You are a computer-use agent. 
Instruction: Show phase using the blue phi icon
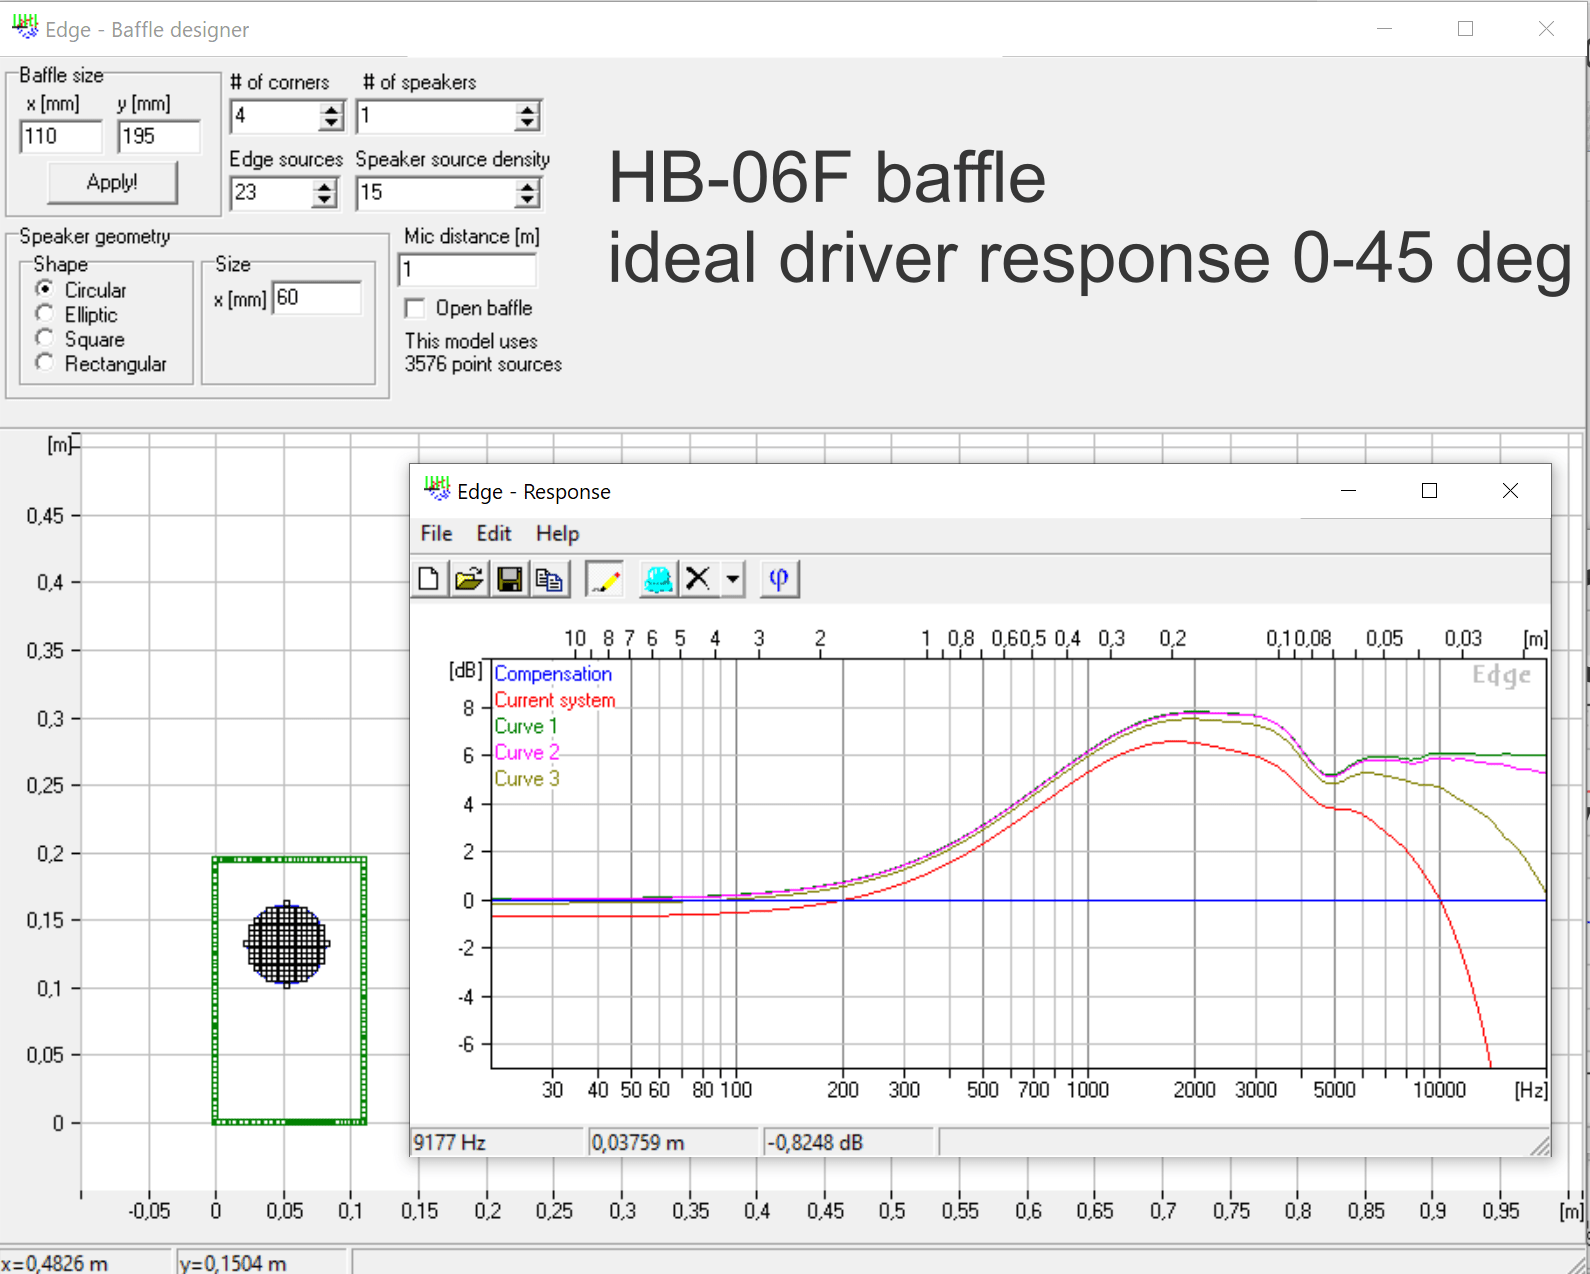coord(779,579)
